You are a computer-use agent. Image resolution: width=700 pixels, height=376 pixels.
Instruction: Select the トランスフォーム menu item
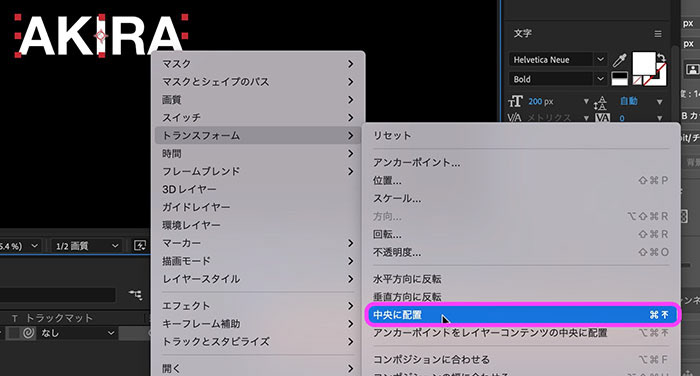258,135
